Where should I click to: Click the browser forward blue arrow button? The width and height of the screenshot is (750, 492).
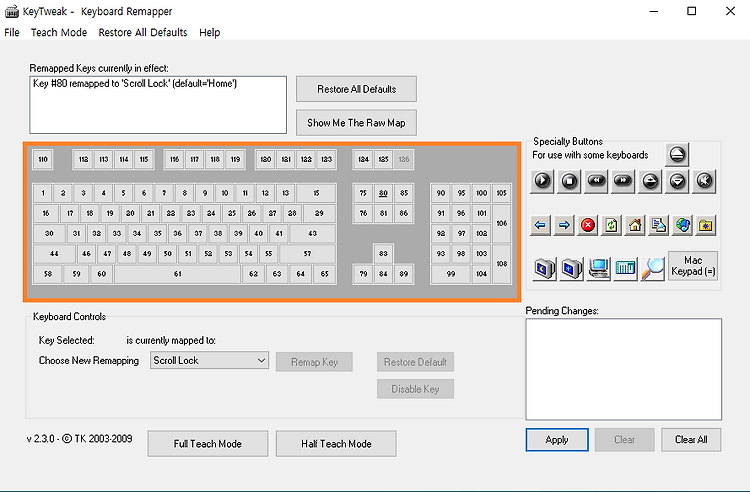pos(564,225)
